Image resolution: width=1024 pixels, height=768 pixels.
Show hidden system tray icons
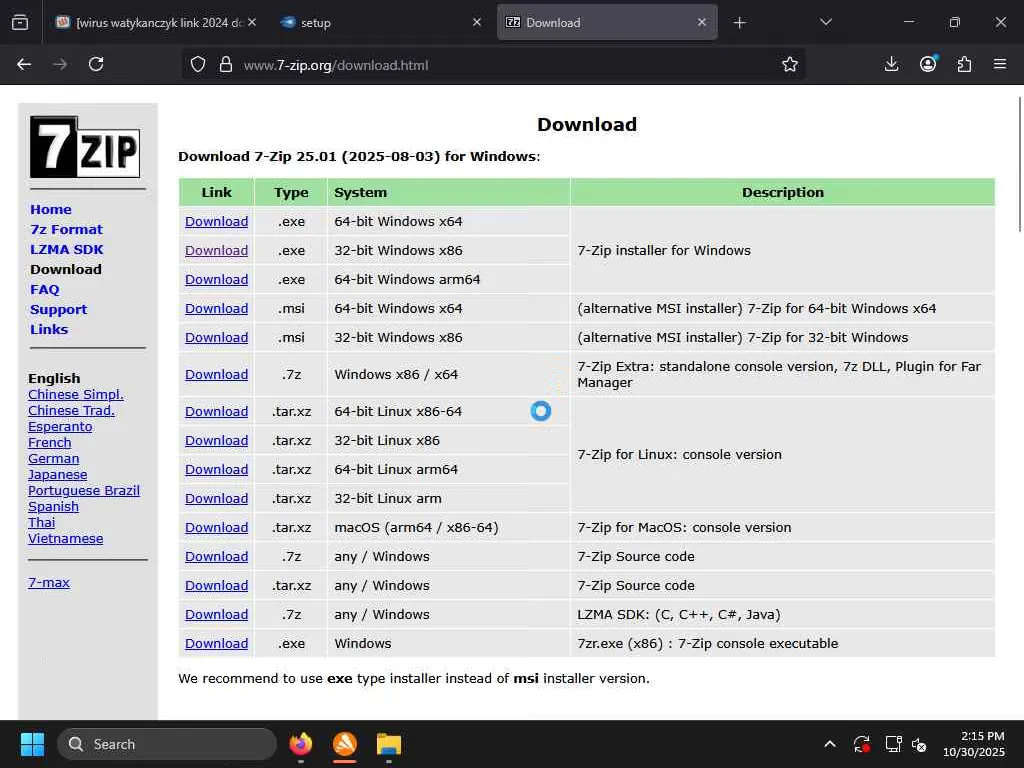click(830, 744)
